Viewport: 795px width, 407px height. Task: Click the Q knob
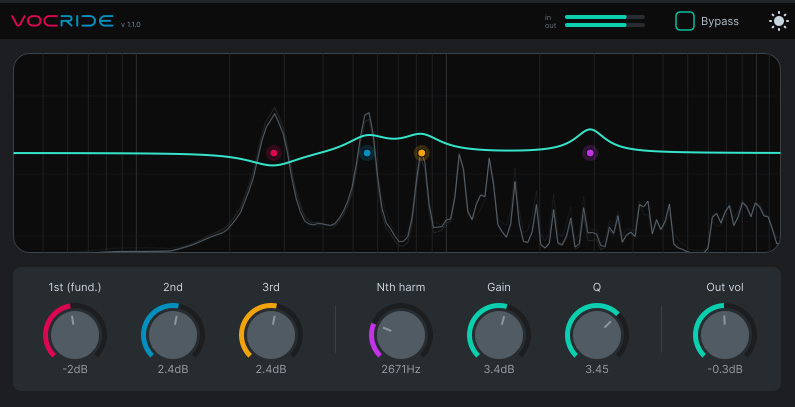tap(597, 335)
